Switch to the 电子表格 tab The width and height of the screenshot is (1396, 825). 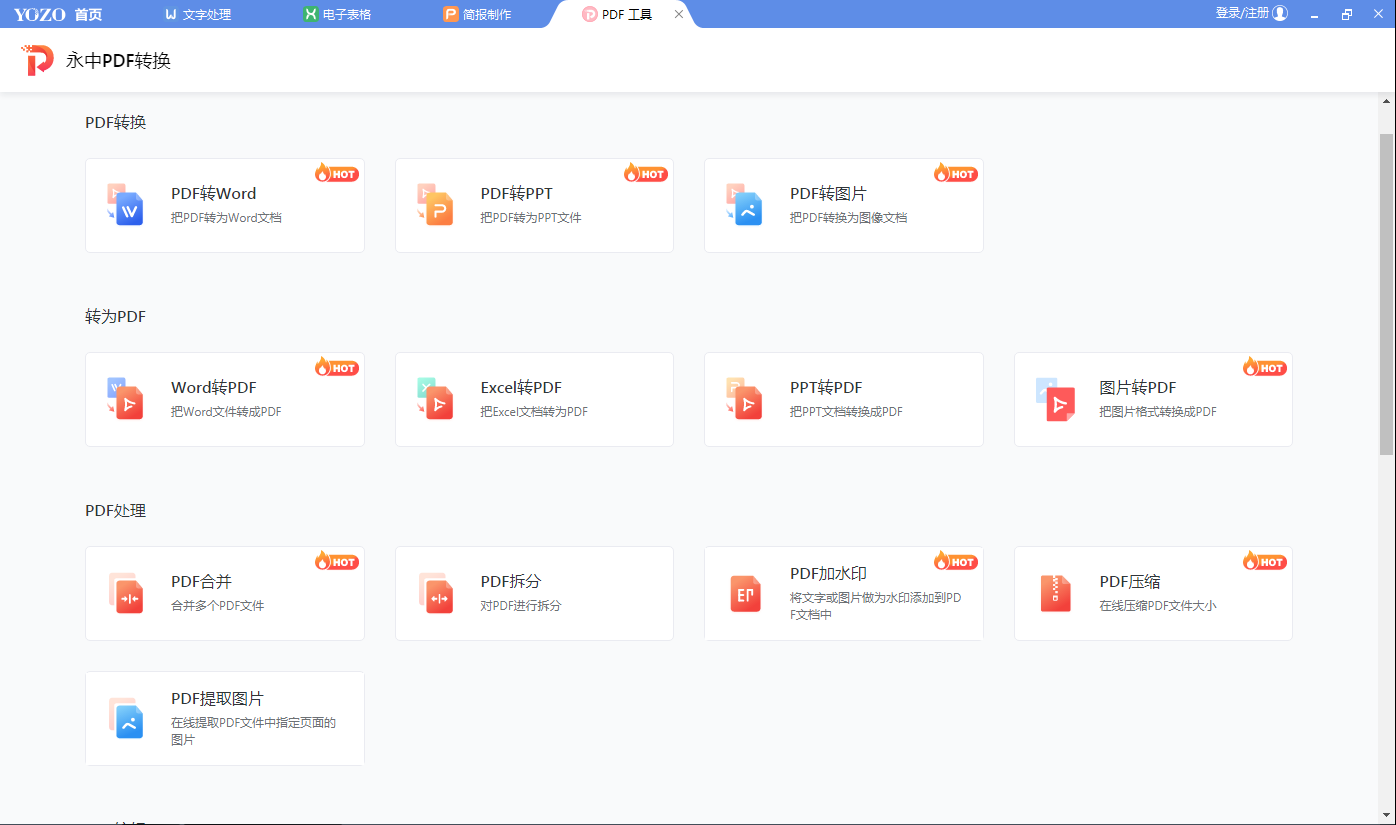(338, 14)
